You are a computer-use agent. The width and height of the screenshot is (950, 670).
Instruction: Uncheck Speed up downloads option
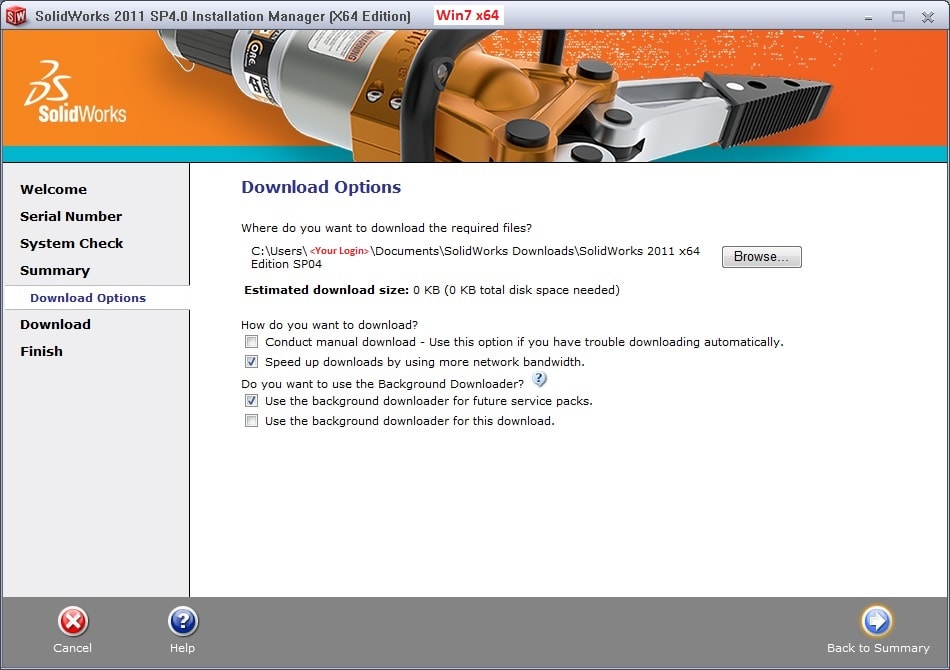(x=252, y=362)
